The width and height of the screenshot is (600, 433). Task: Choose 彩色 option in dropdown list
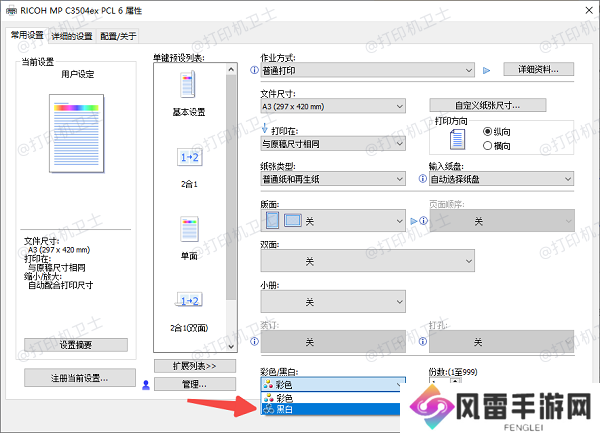click(x=331, y=398)
